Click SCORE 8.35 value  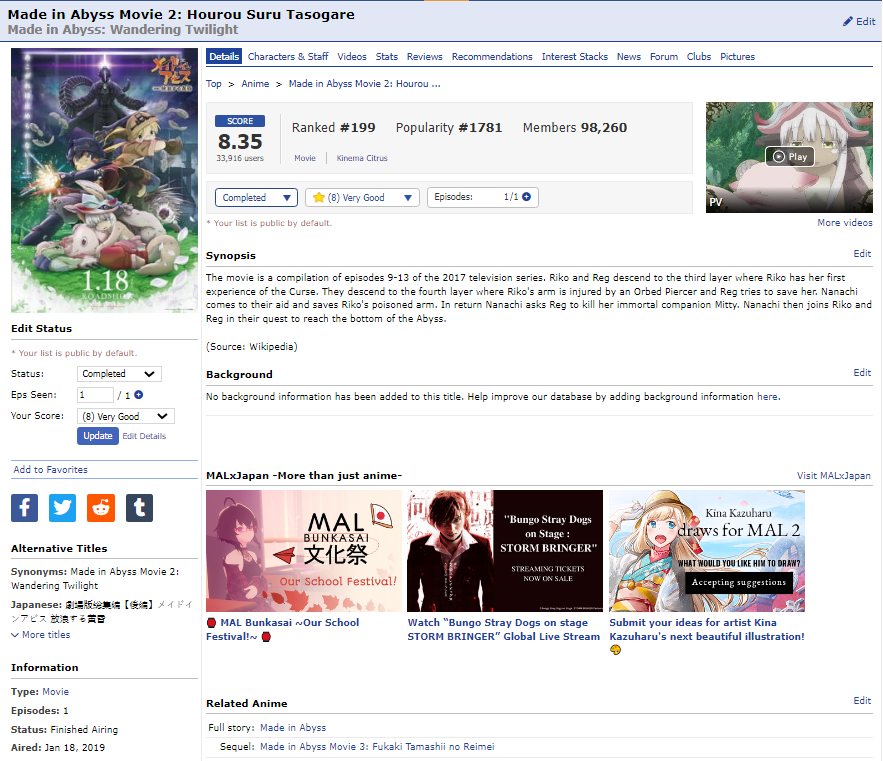(x=240, y=141)
